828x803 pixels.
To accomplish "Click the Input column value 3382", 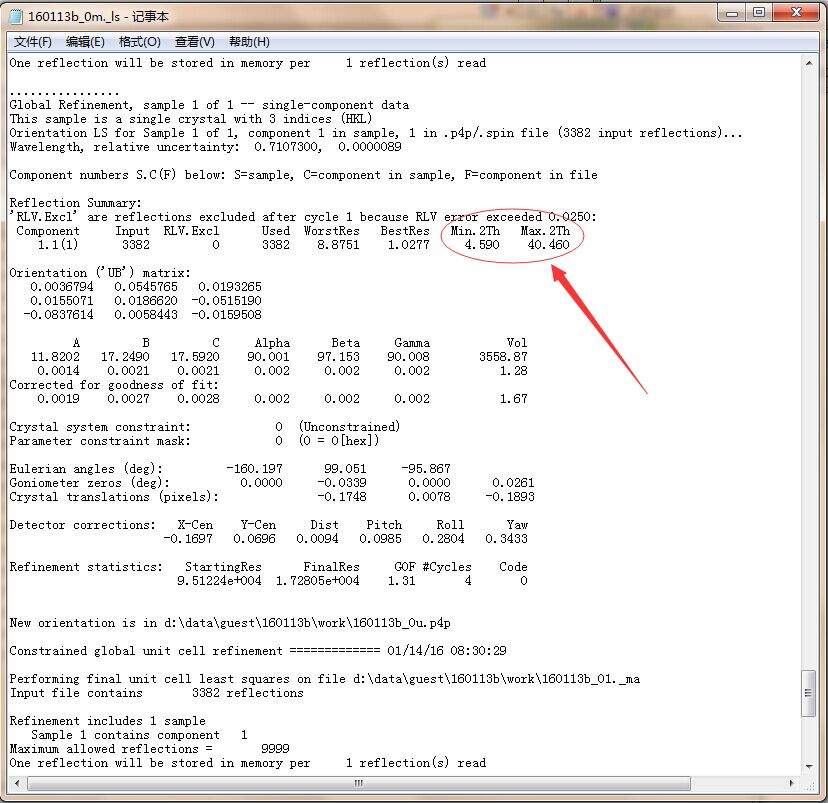I will [136, 245].
